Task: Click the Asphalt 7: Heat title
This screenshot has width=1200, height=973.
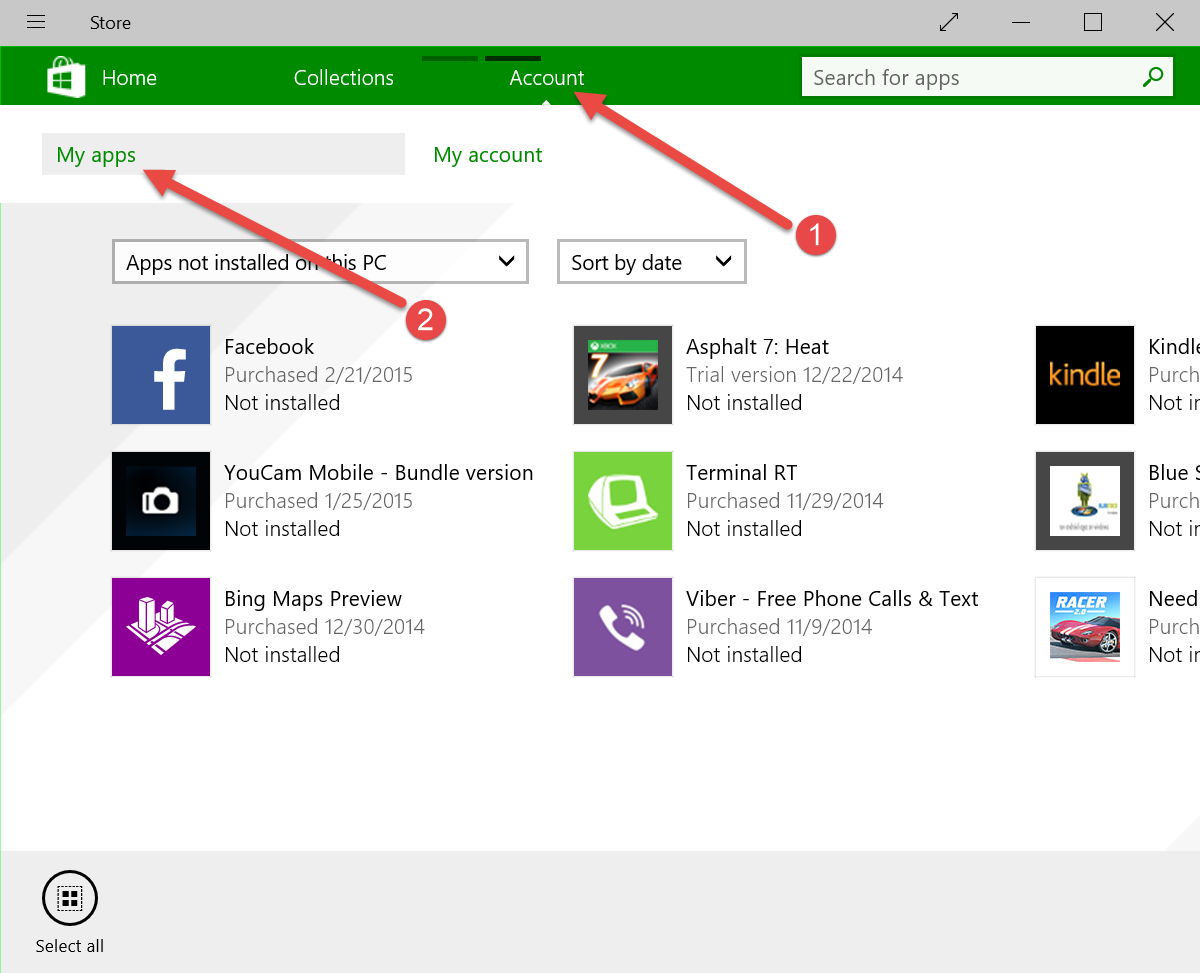Action: click(757, 347)
